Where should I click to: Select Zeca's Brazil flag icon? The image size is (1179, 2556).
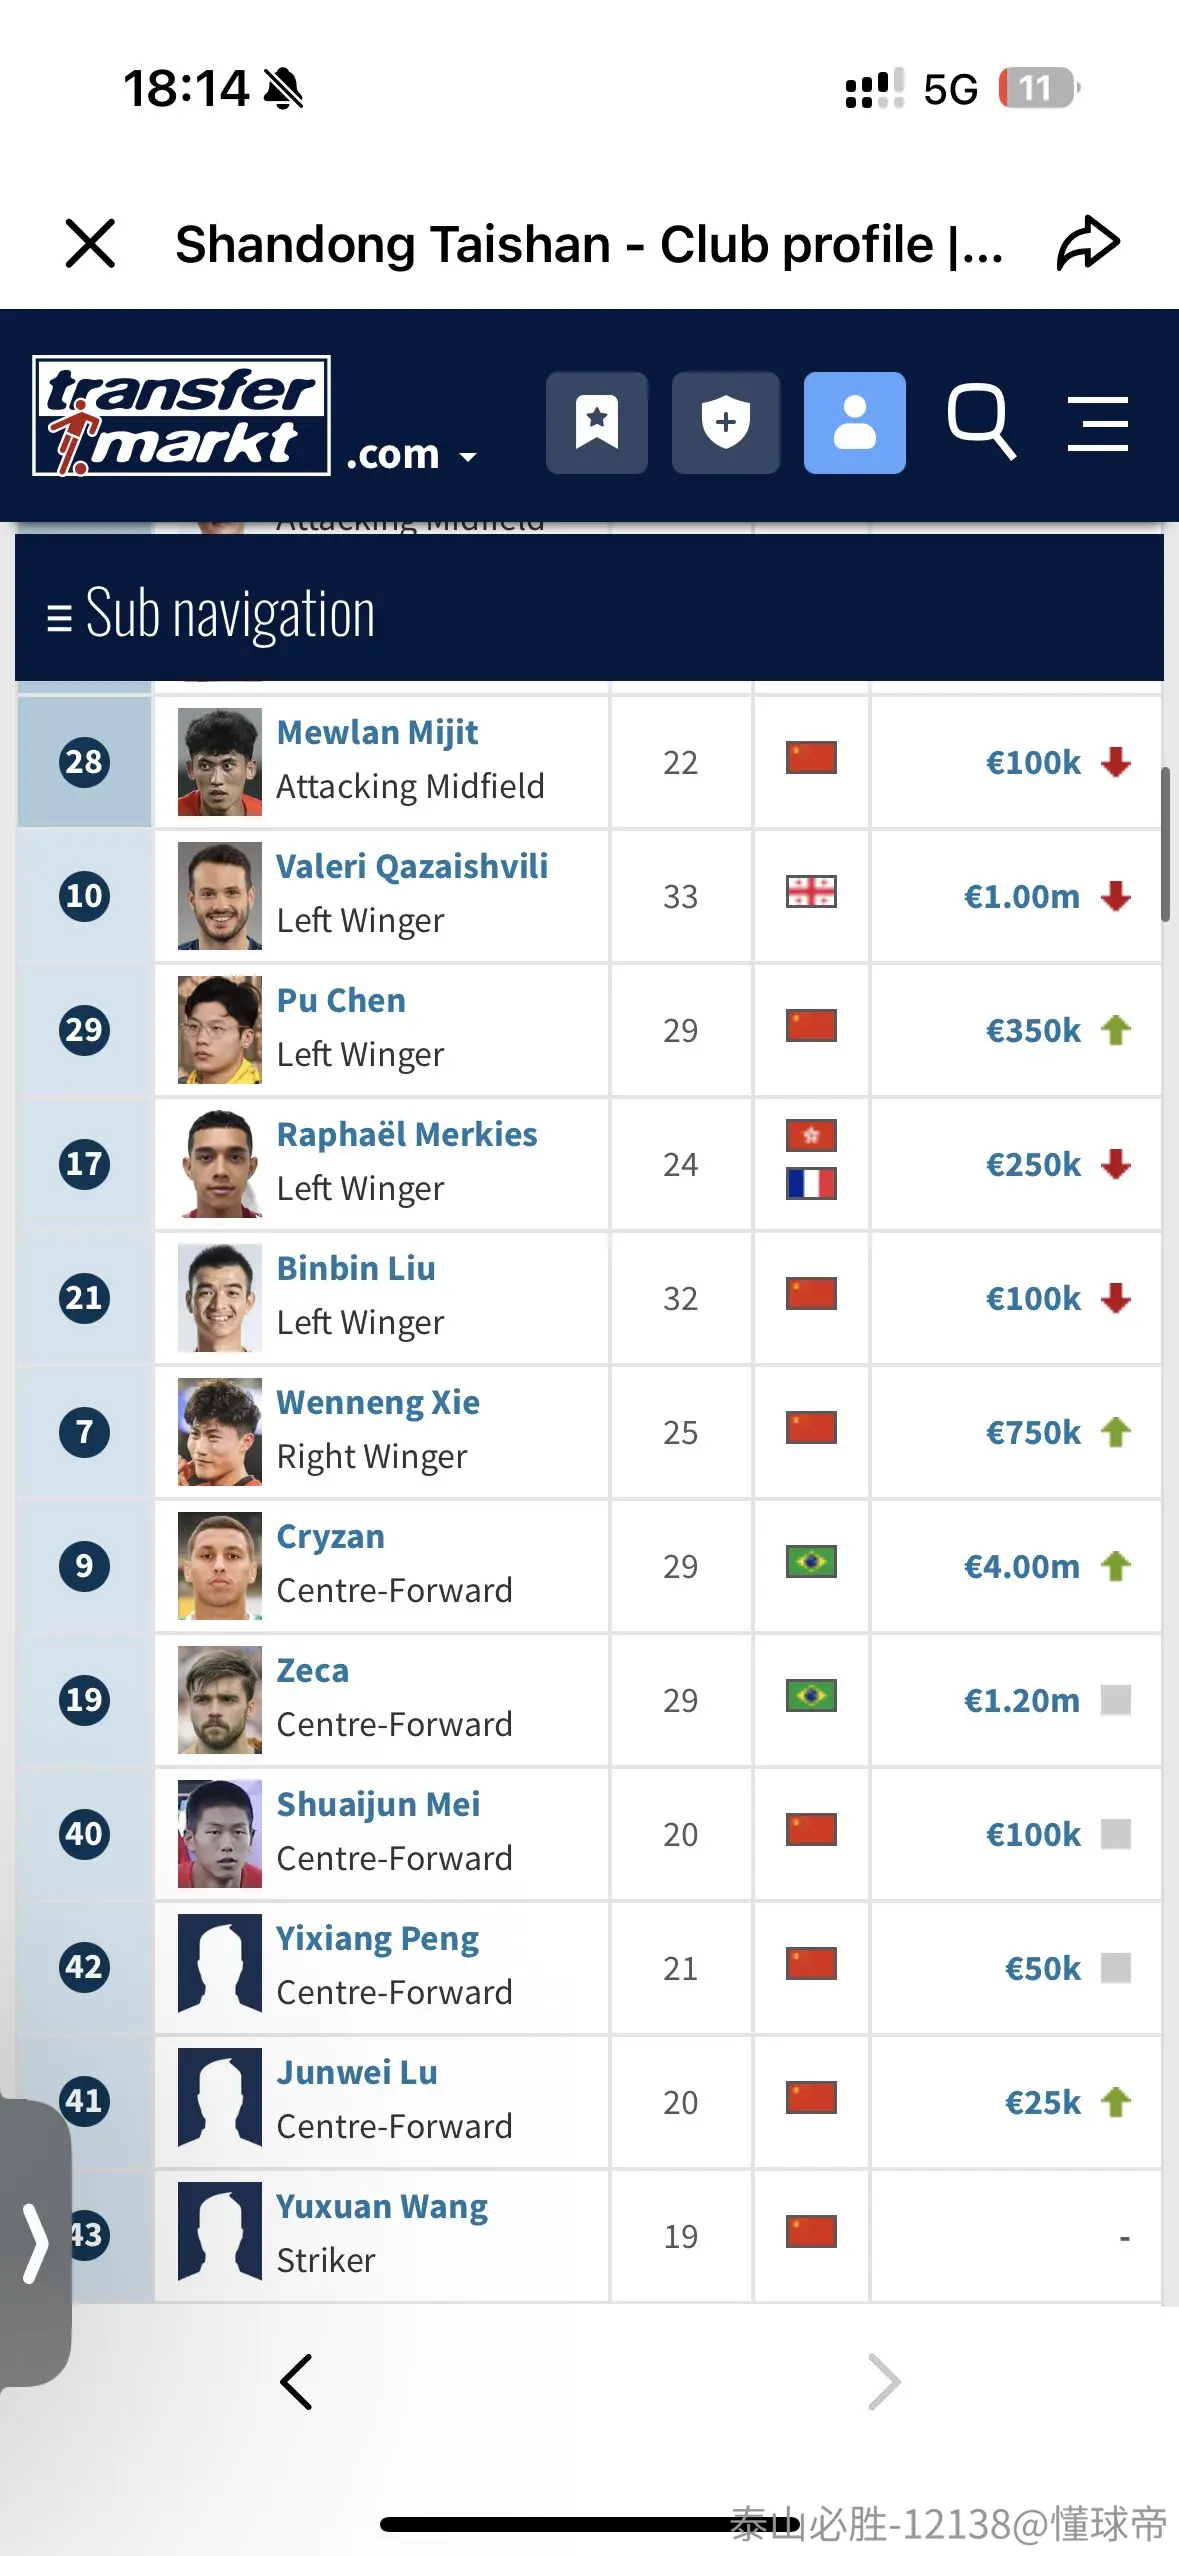pyautogui.click(x=811, y=1696)
